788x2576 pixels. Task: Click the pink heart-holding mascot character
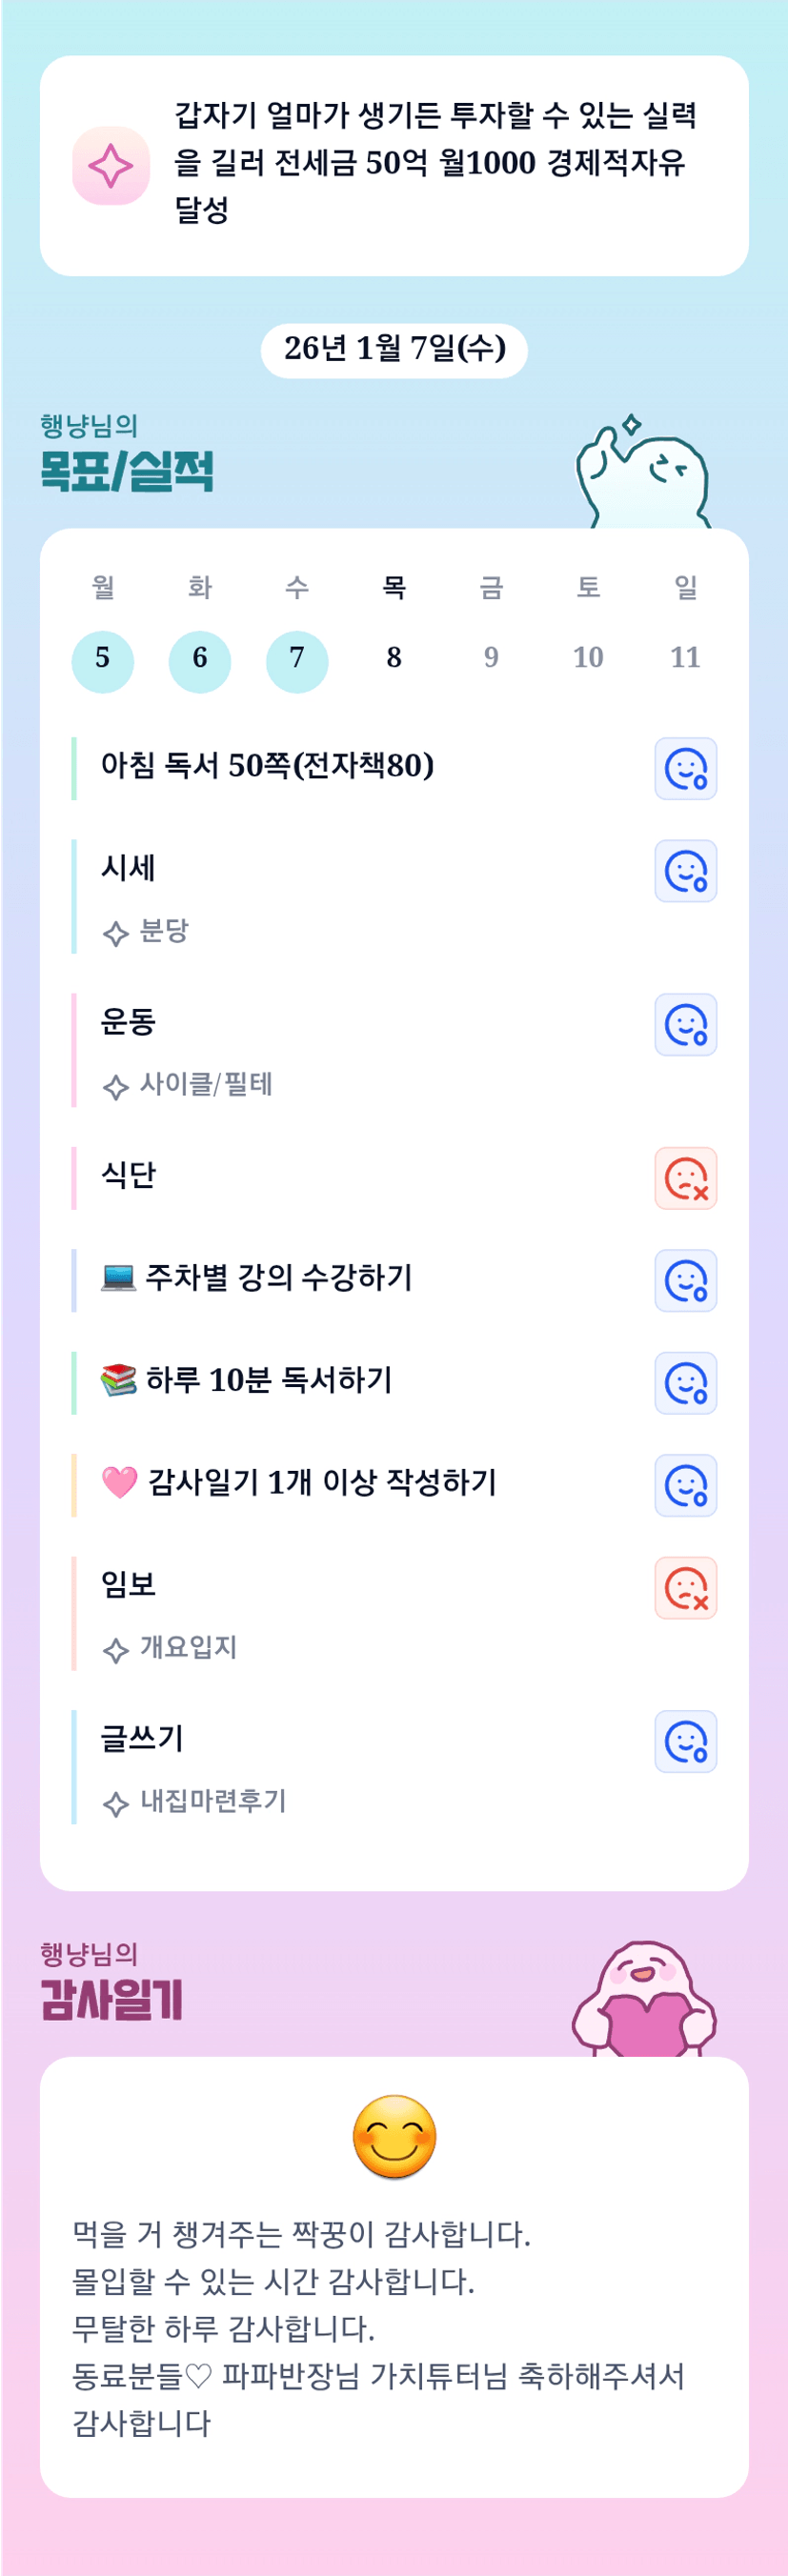coord(645,2000)
